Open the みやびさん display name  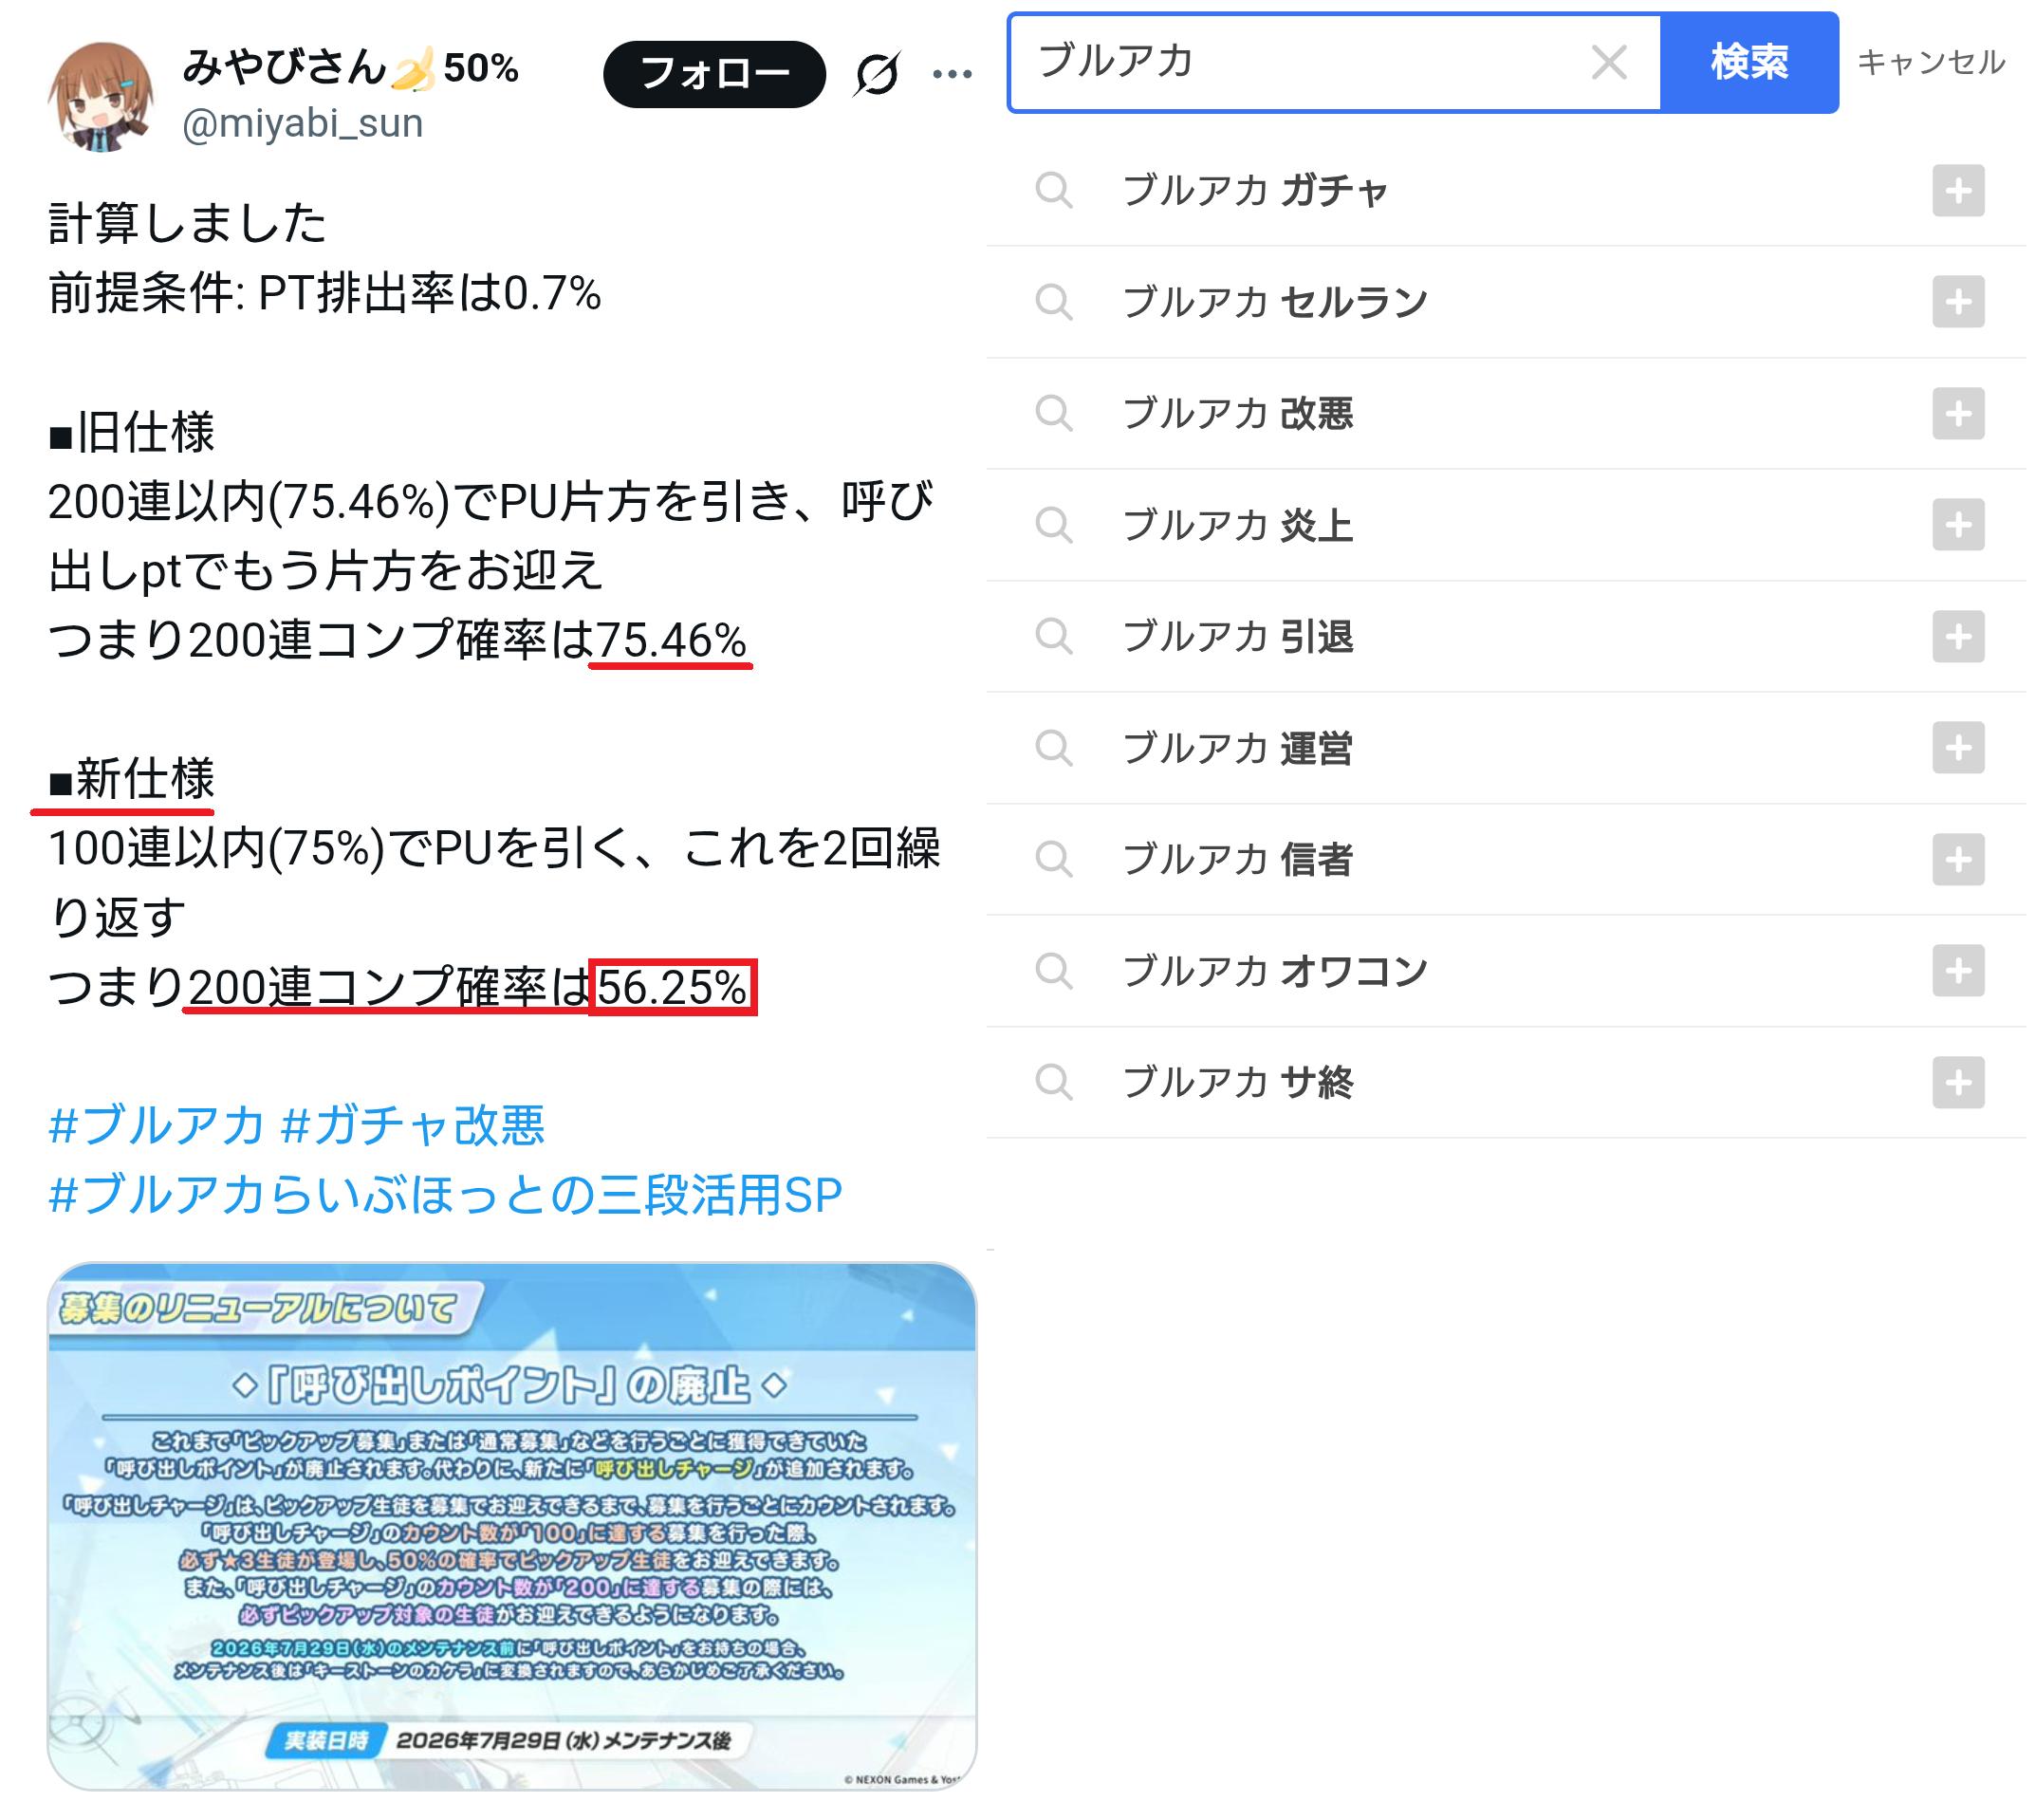click(350, 68)
